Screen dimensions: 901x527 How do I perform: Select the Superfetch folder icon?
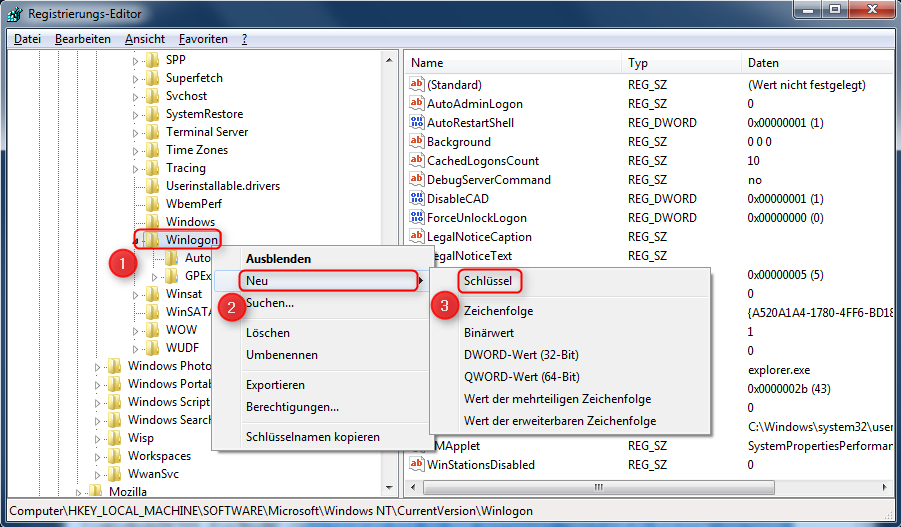pos(152,78)
